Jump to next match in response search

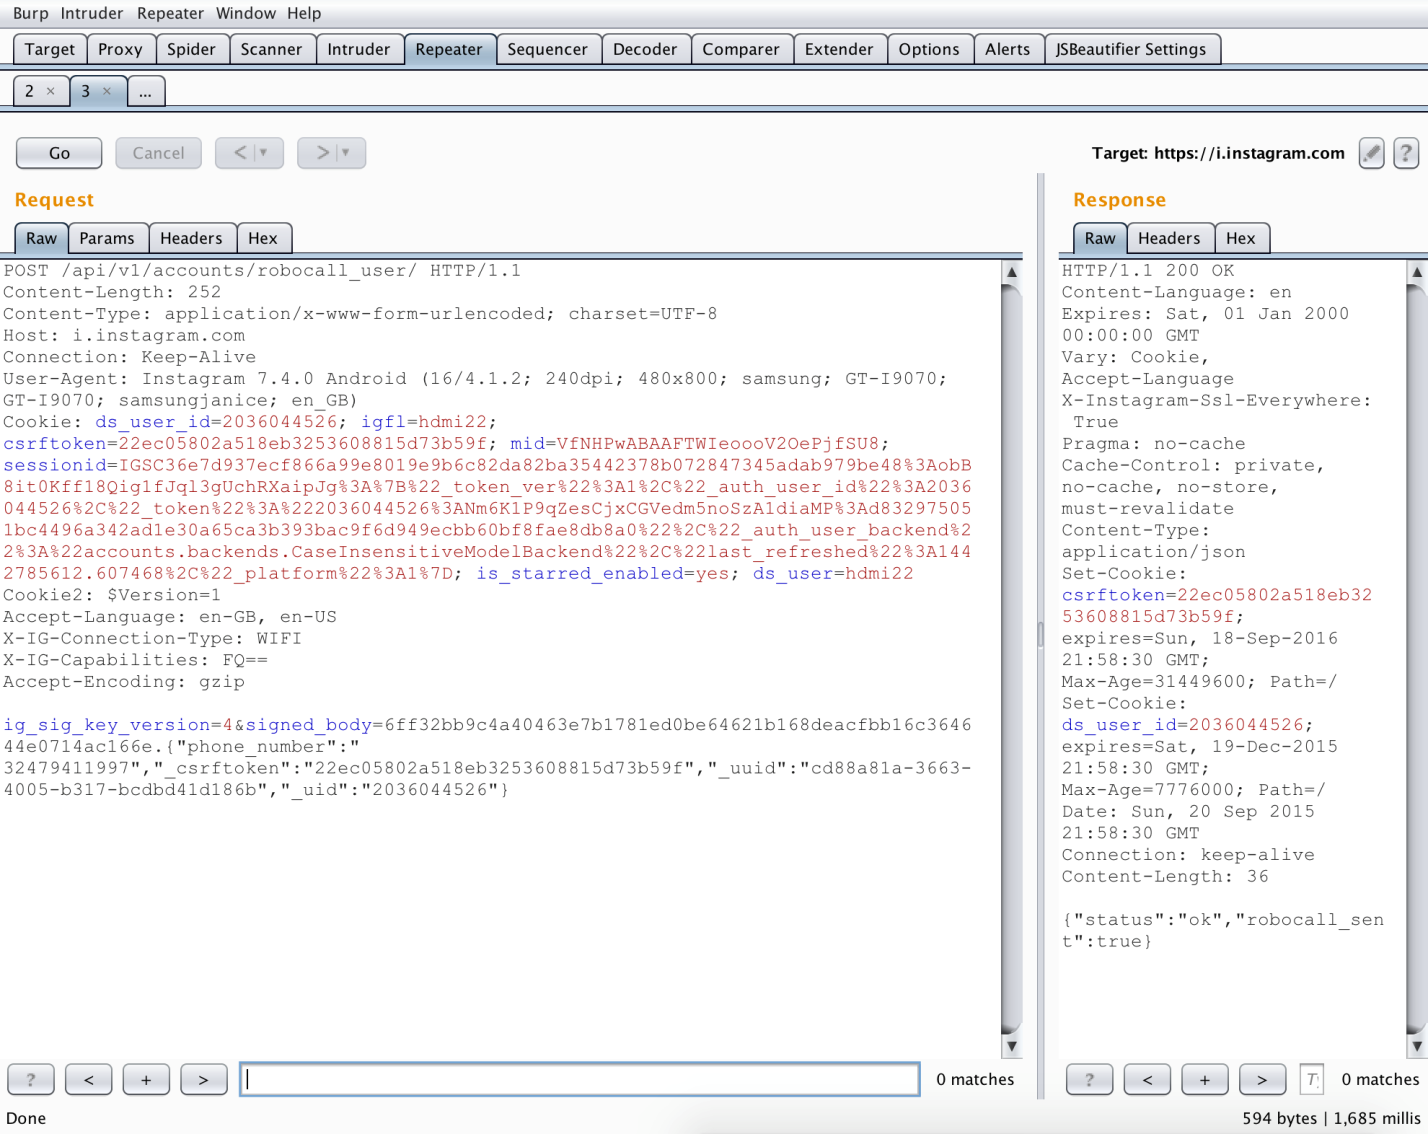pos(1262,1080)
